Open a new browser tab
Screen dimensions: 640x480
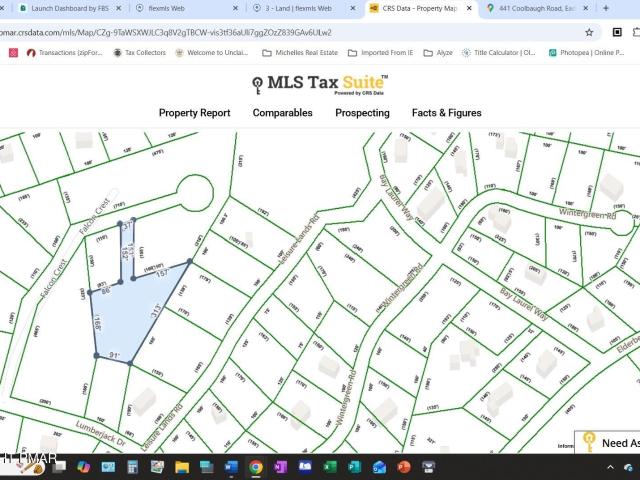pos(606,8)
